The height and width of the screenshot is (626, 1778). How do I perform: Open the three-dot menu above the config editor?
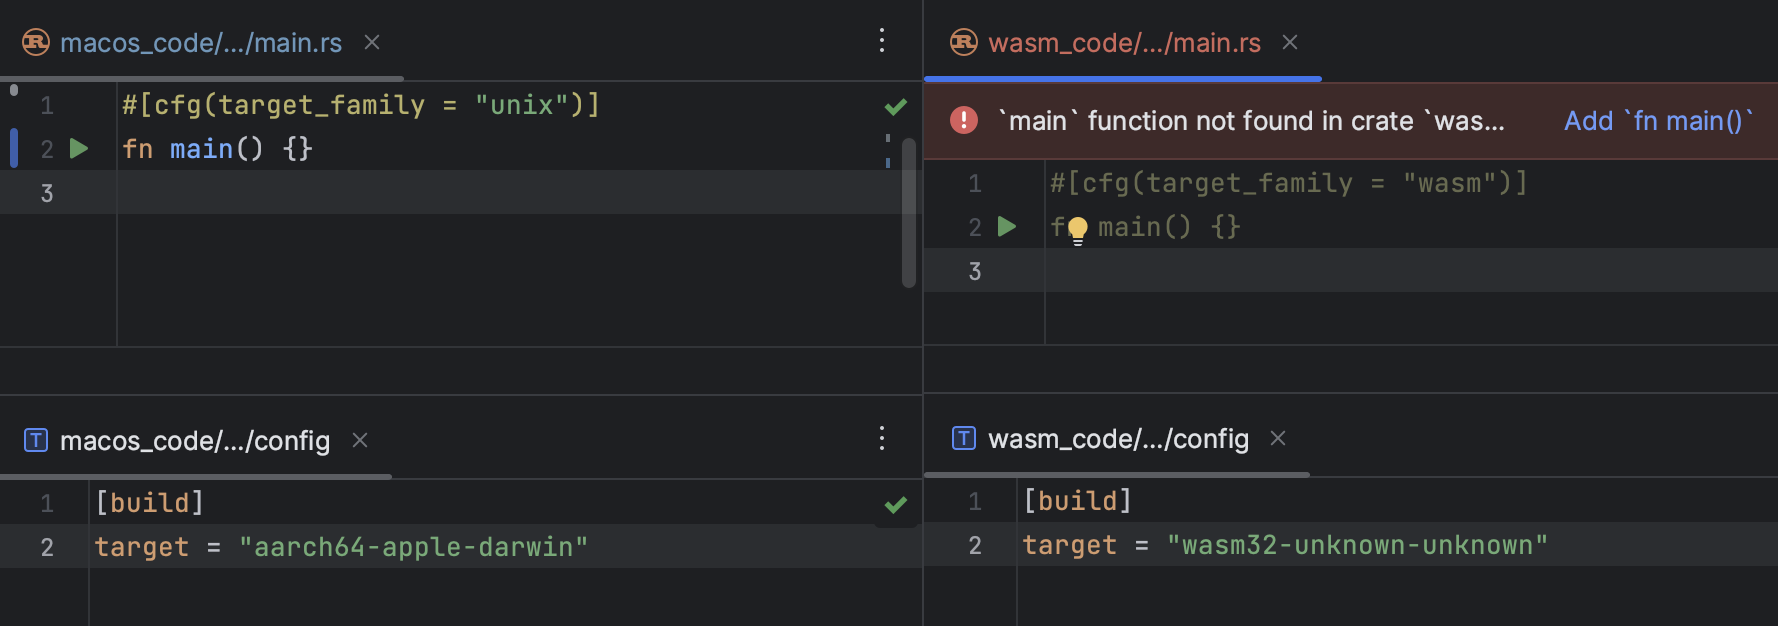[881, 438]
